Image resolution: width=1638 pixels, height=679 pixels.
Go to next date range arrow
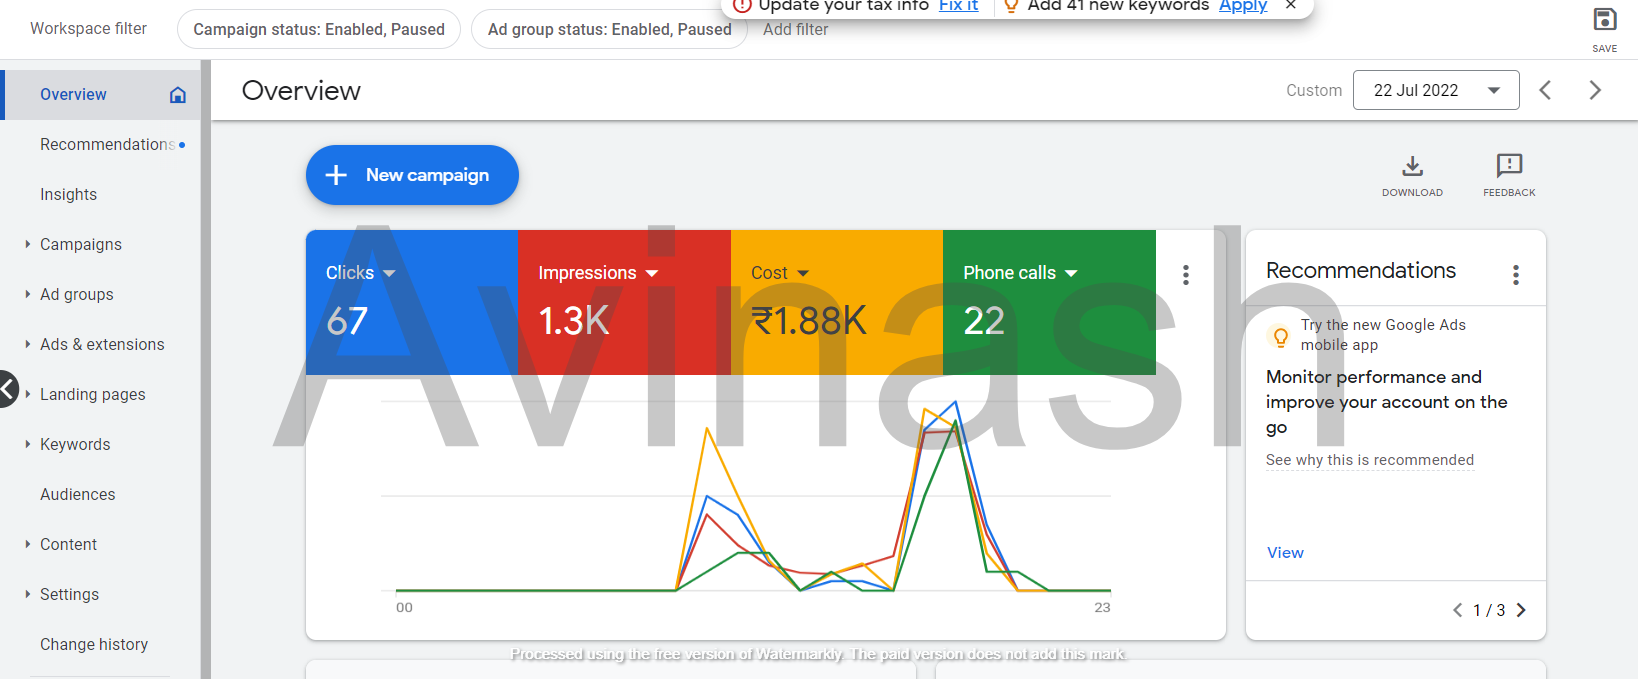pyautogui.click(x=1595, y=91)
